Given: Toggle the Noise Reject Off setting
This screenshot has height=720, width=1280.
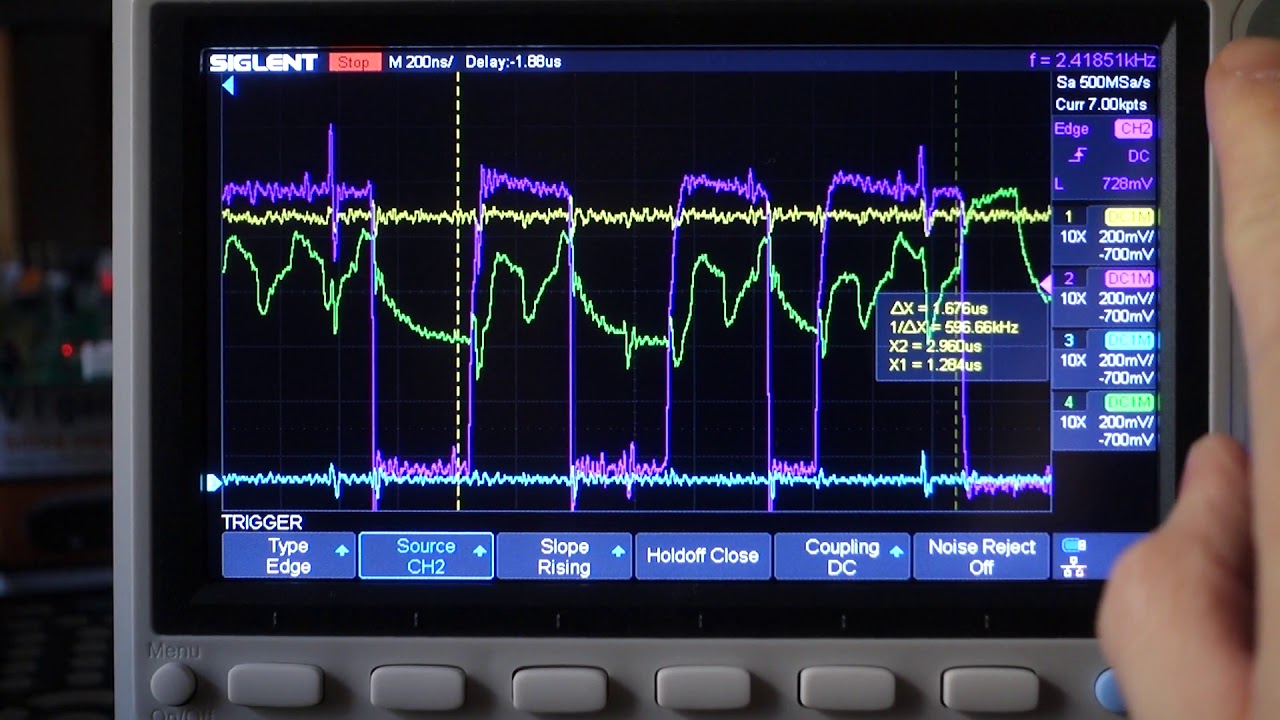Looking at the screenshot, I should pos(980,556).
